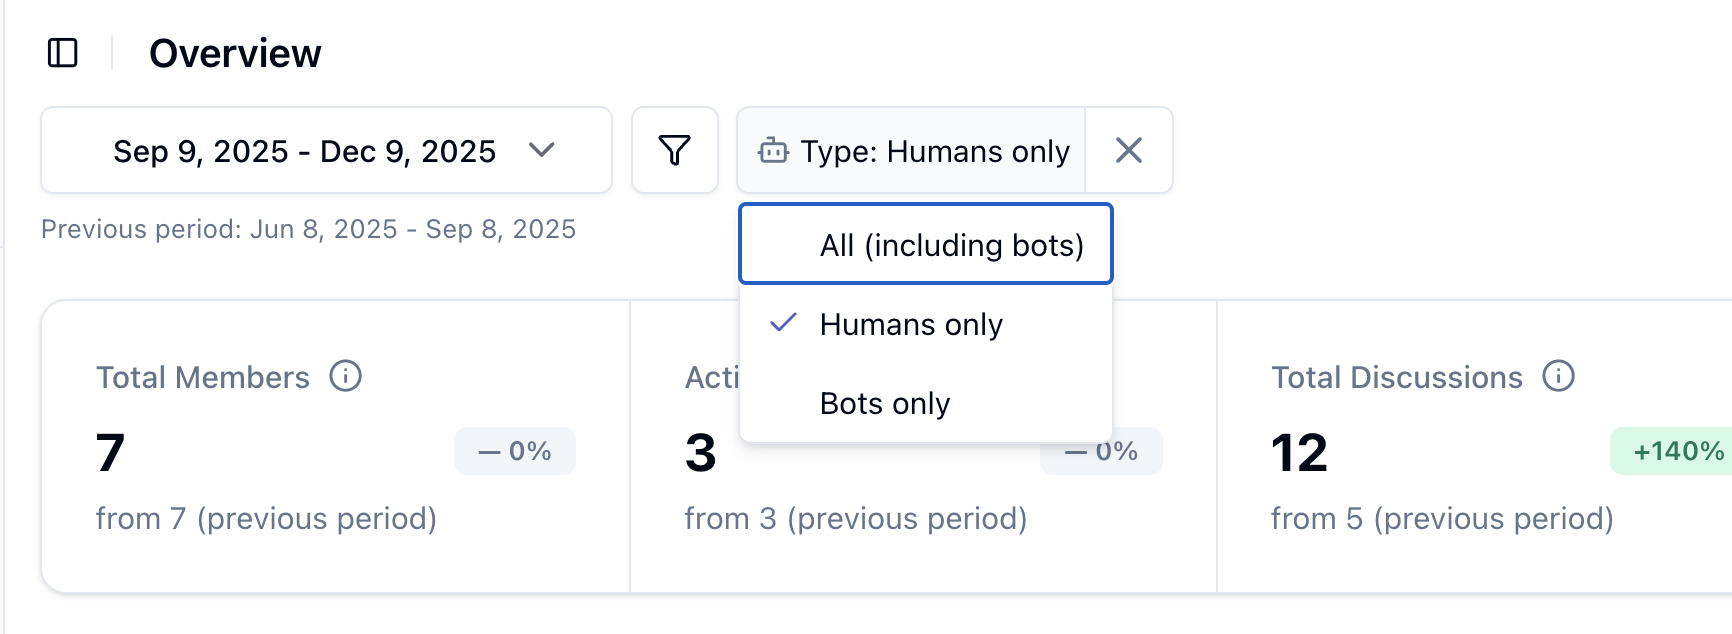
Task: Open the date range dropdown
Action: click(x=326, y=151)
